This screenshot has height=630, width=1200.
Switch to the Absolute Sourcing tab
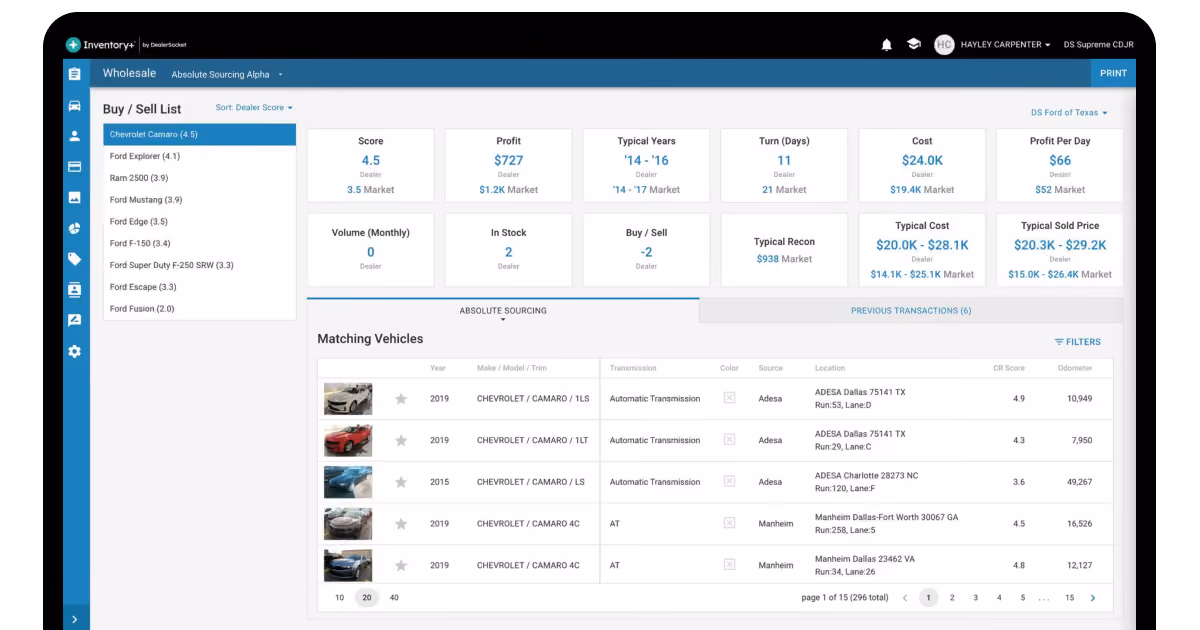point(503,311)
